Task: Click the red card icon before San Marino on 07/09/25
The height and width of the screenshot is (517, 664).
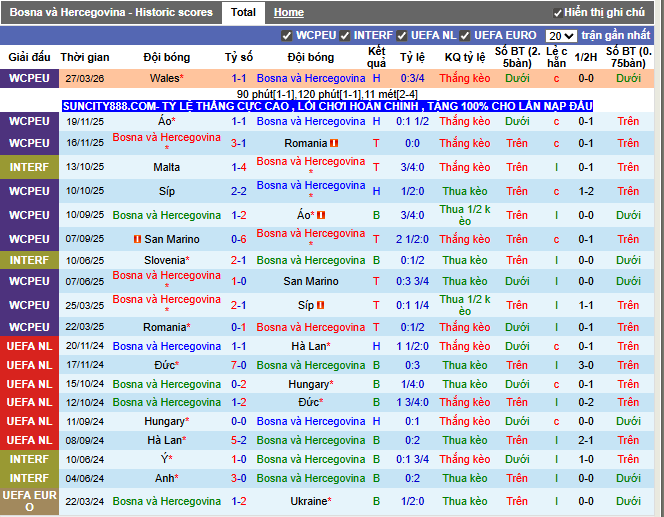Action: click(x=137, y=239)
